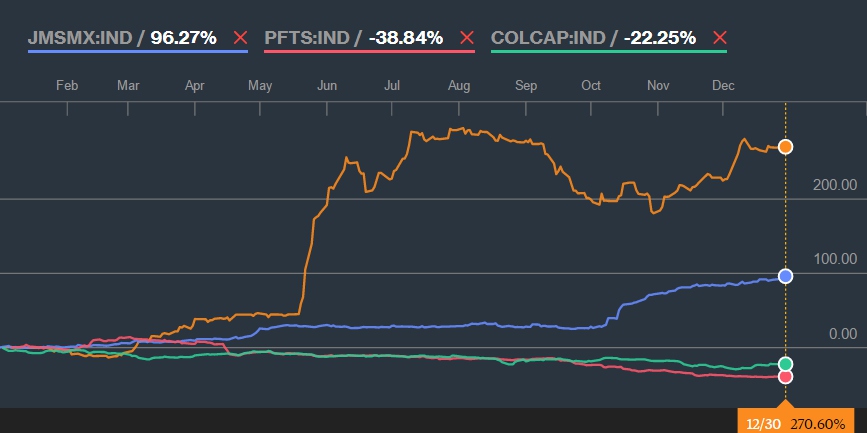867x433 pixels.
Task: Click the red PFTS data point marker
Action: point(785,377)
